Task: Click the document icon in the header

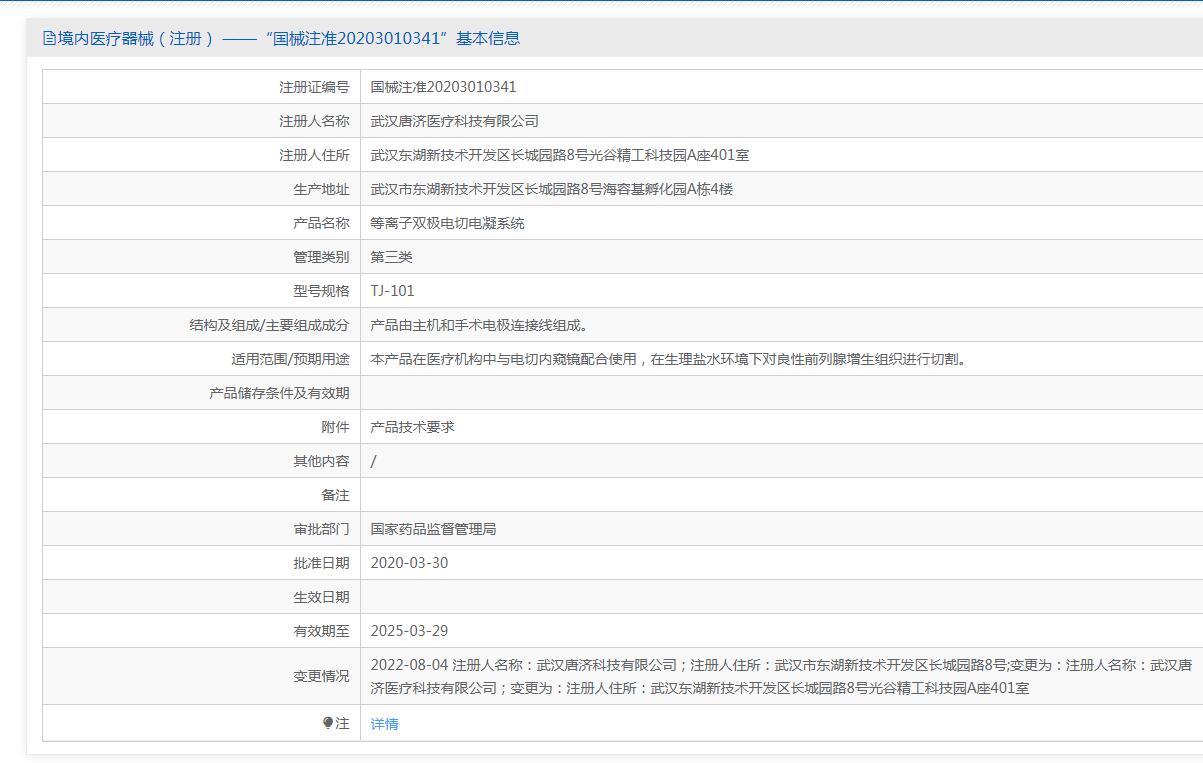Action: pyautogui.click(x=50, y=39)
